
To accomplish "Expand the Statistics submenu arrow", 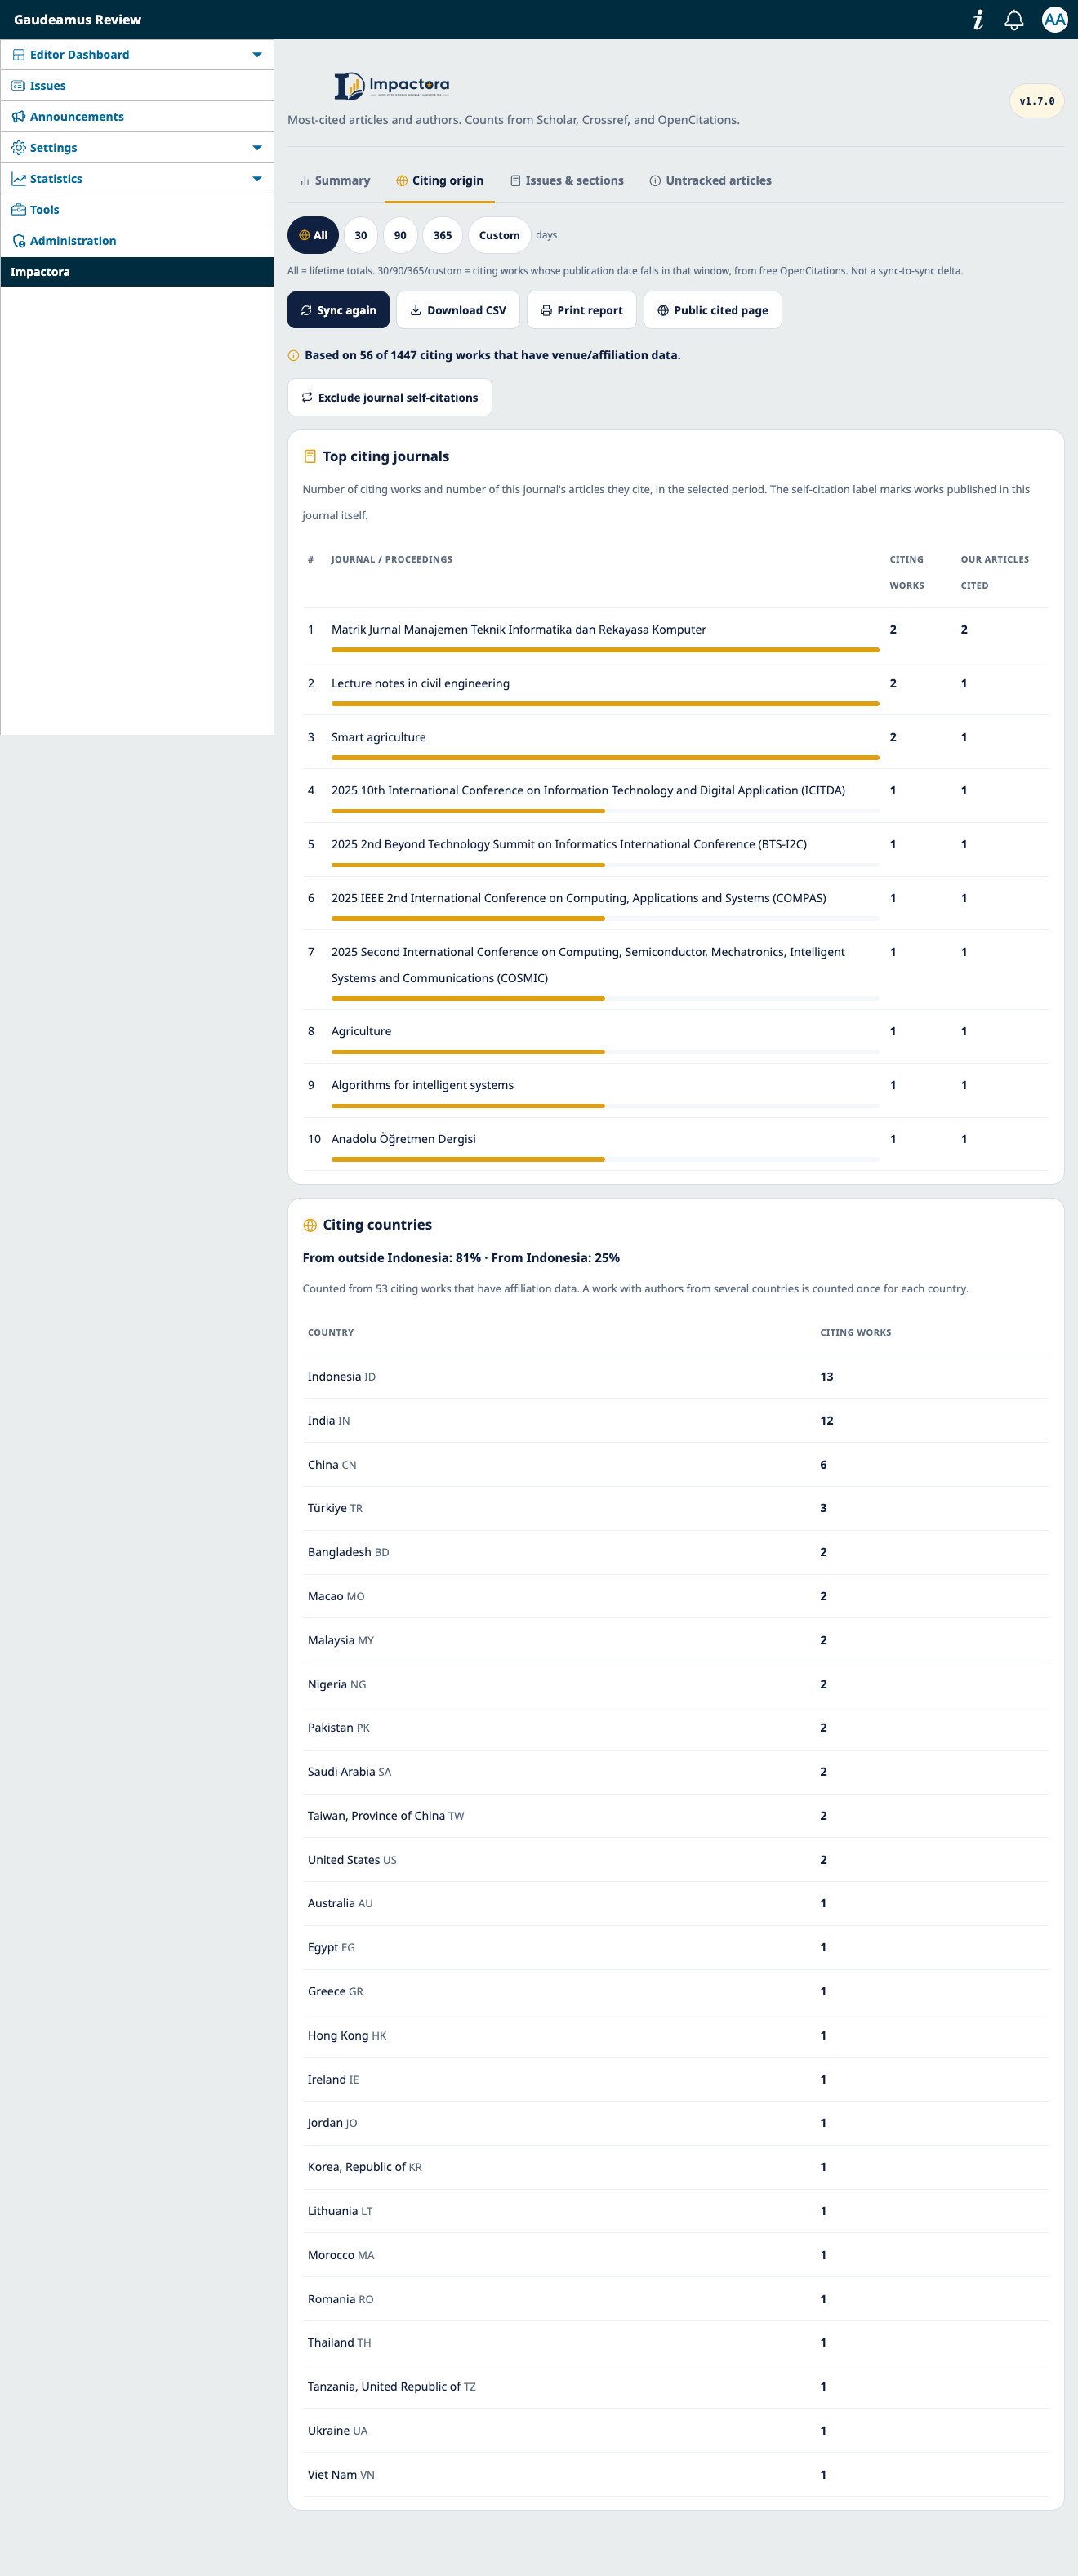I will pos(257,179).
